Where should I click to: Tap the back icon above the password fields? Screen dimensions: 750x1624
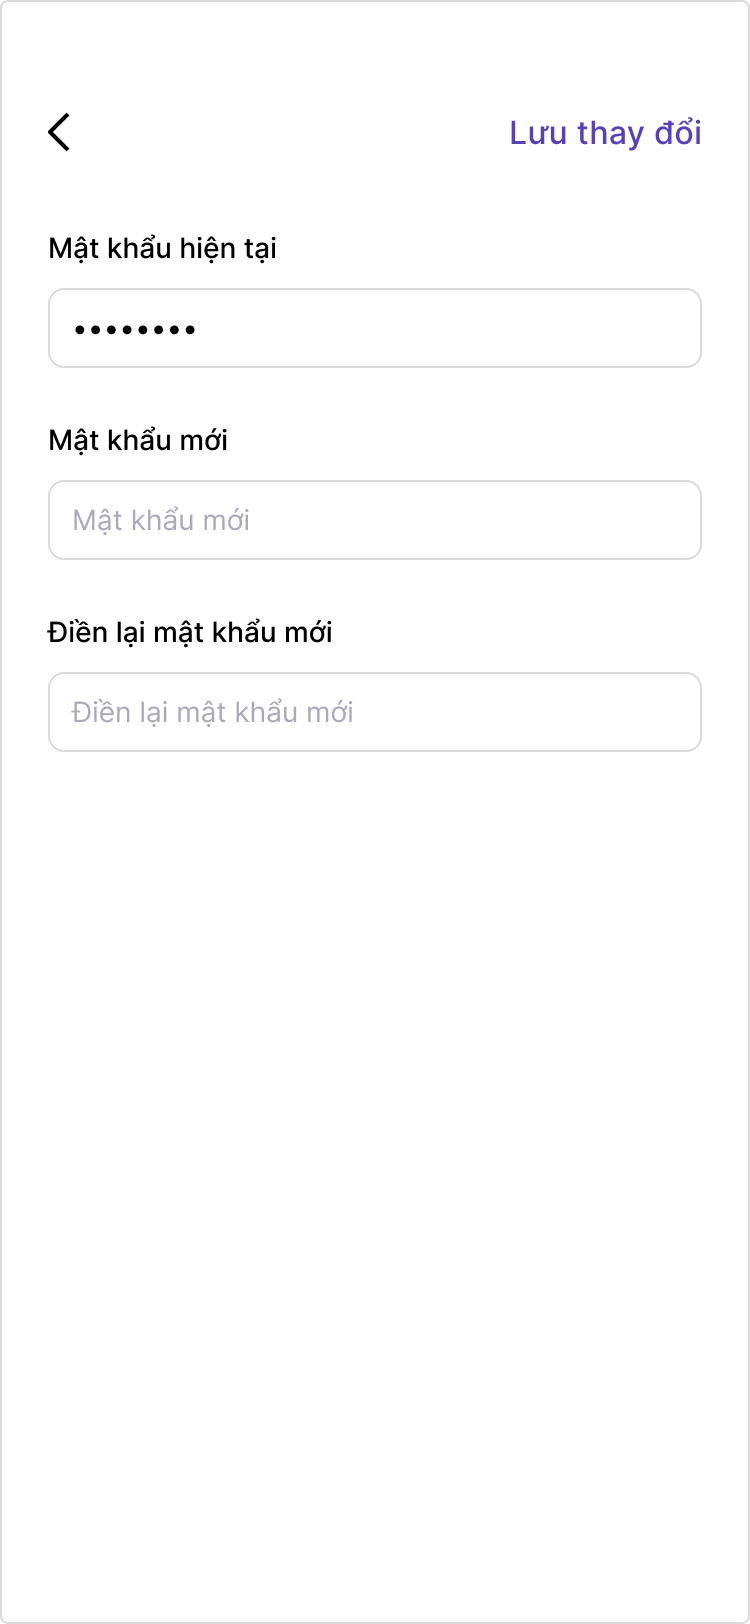[59, 131]
